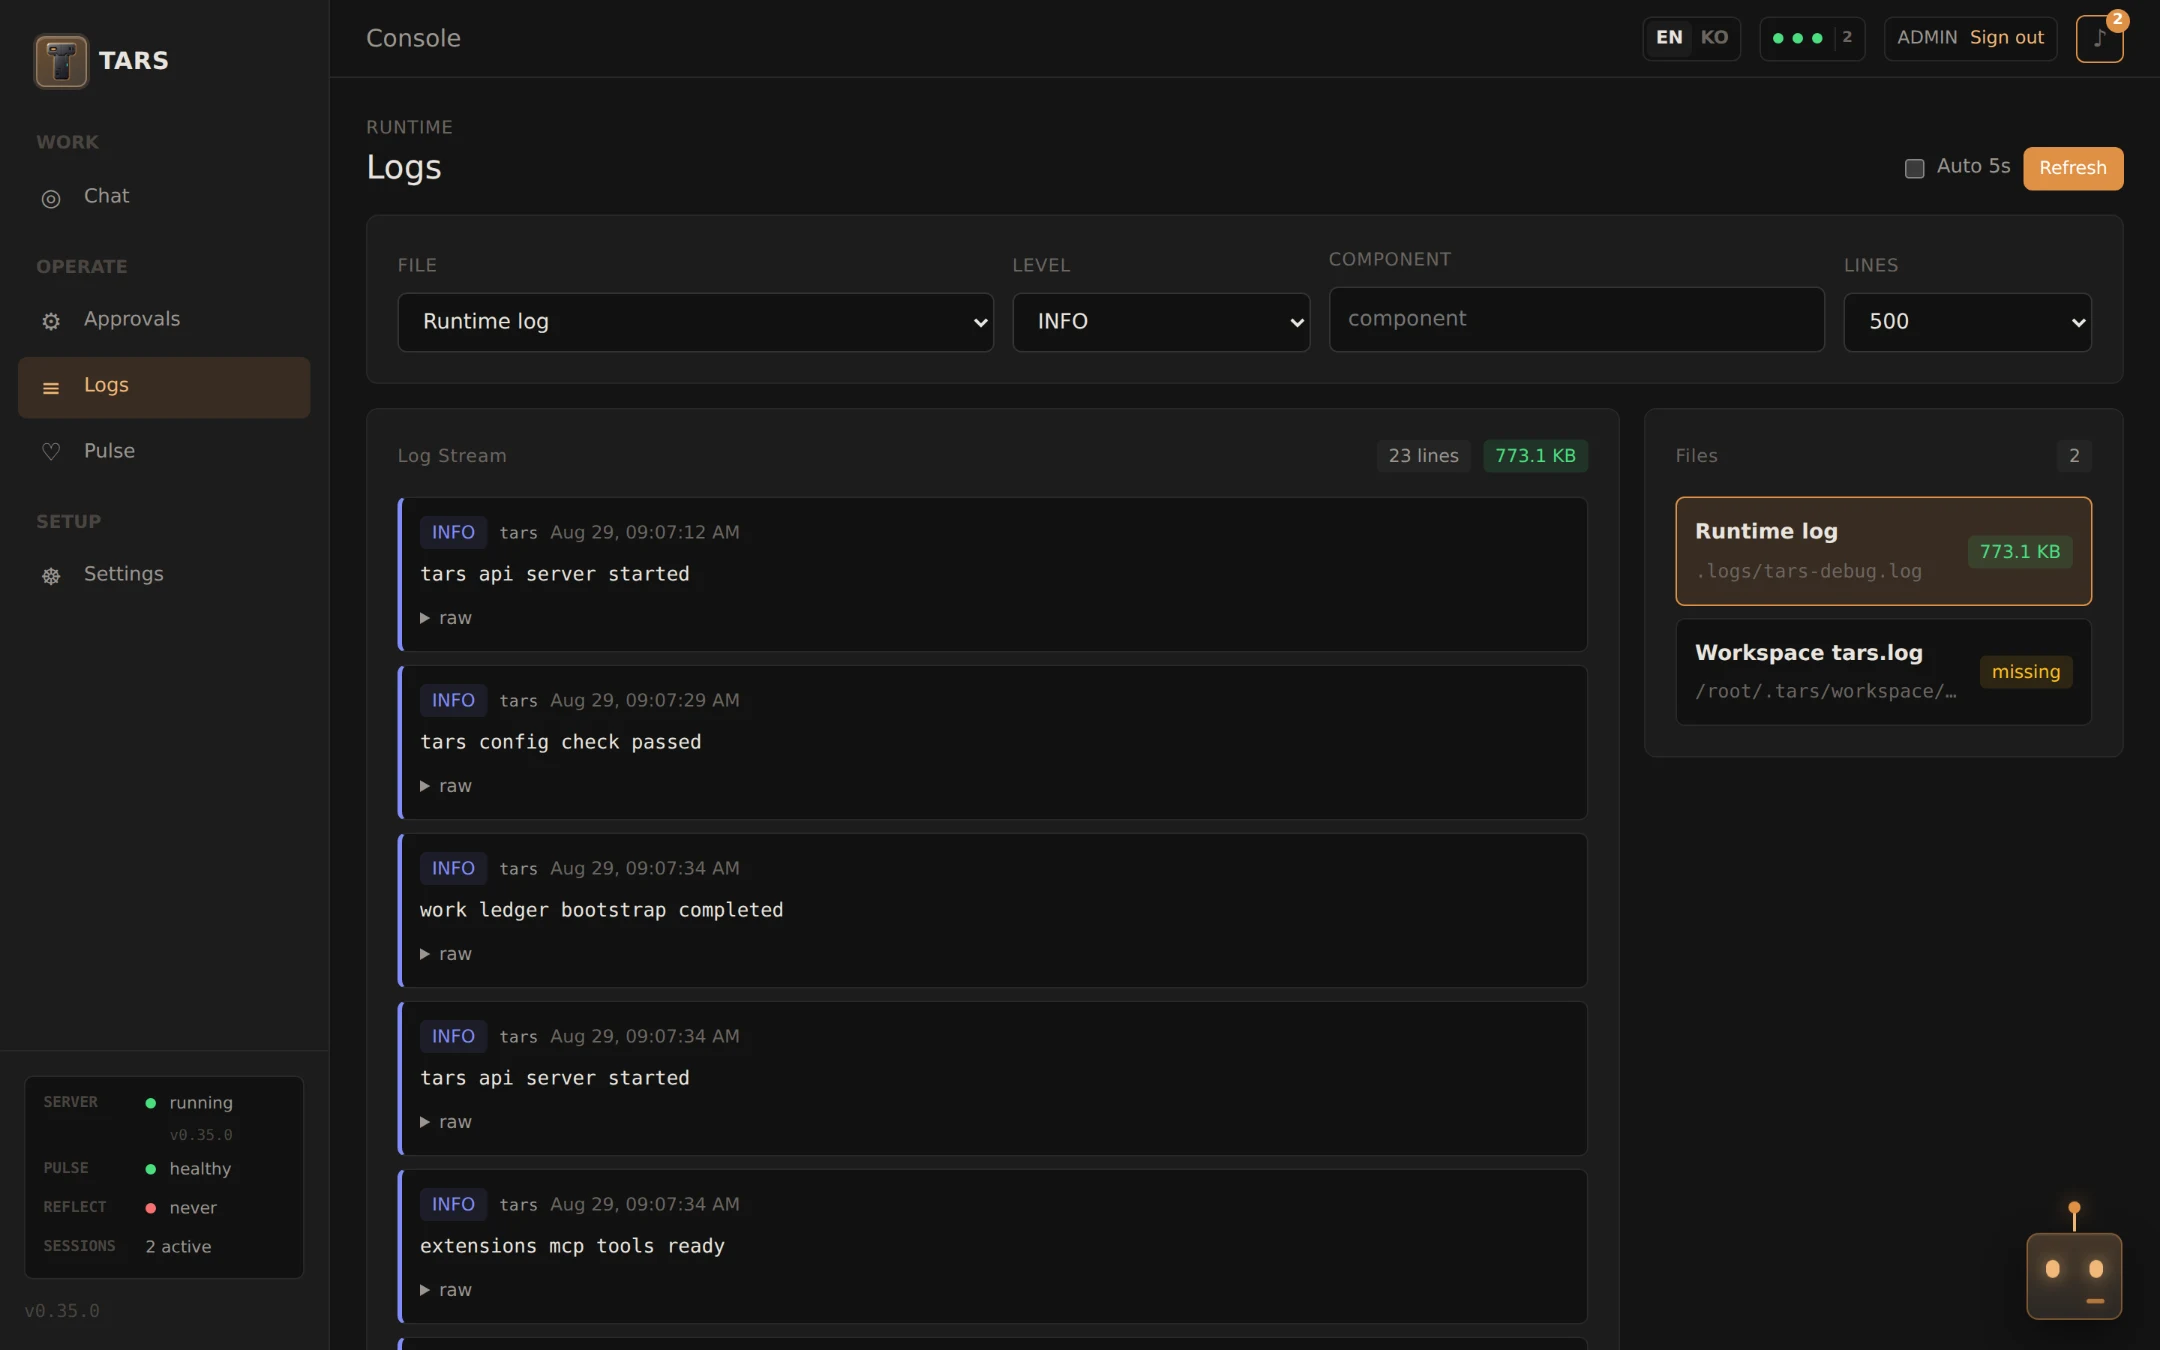This screenshot has height=1350, width=2160.
Task: Click the 2 active sessions value
Action: tap(178, 1247)
